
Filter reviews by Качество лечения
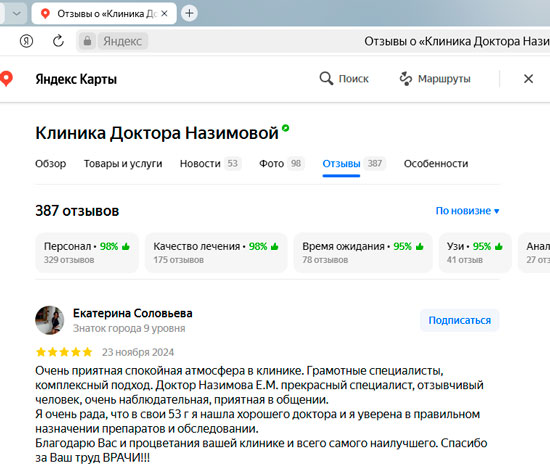216,253
